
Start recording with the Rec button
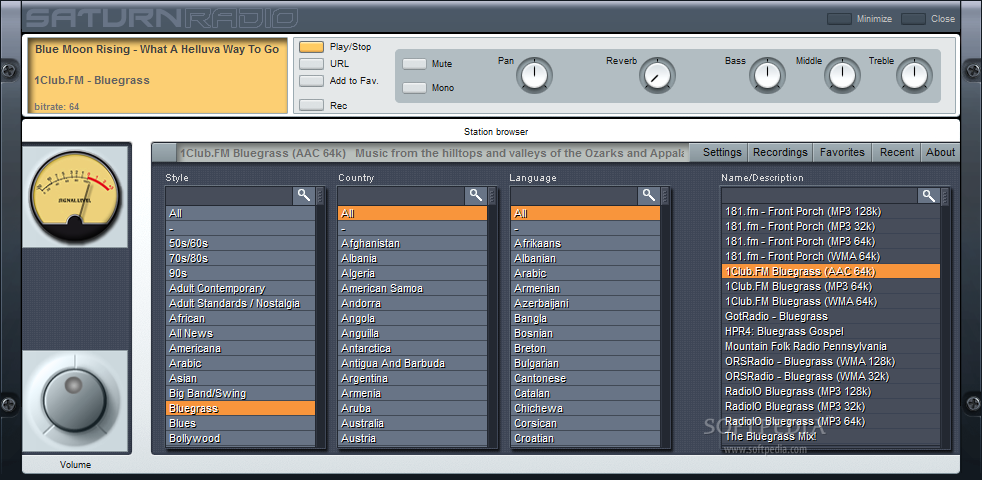[311, 105]
